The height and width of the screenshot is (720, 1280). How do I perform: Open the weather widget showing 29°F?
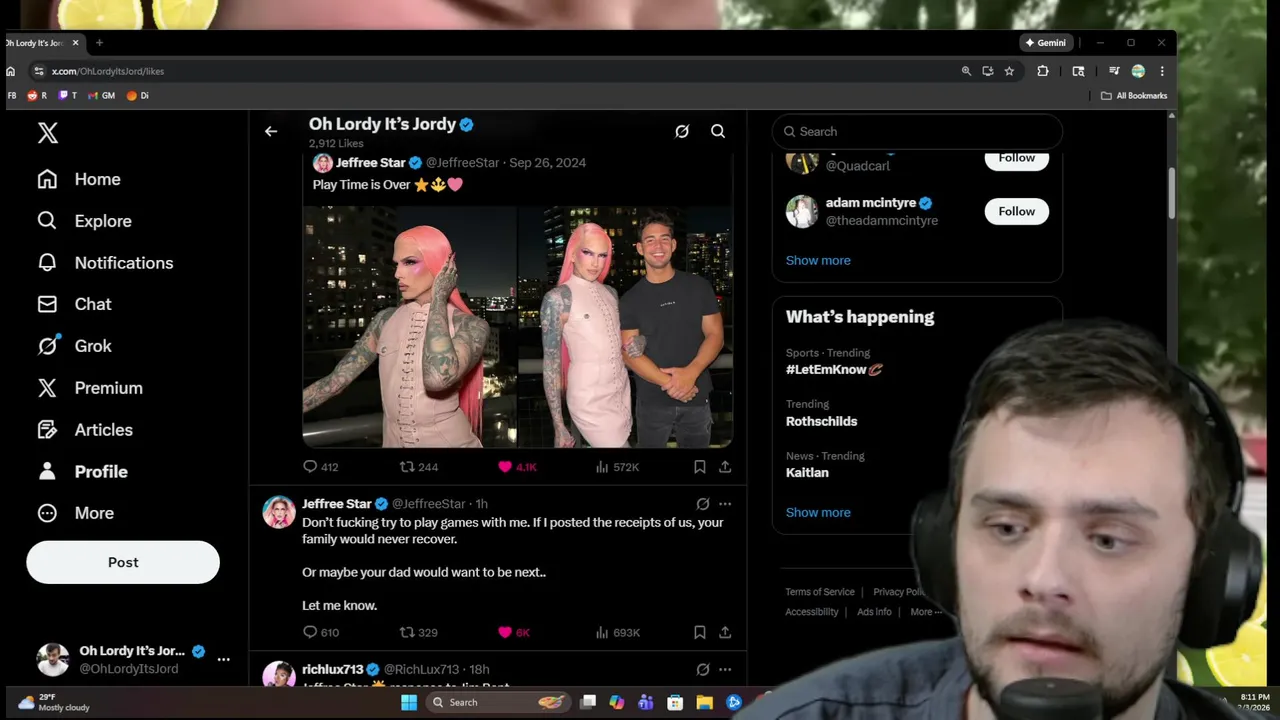55,702
